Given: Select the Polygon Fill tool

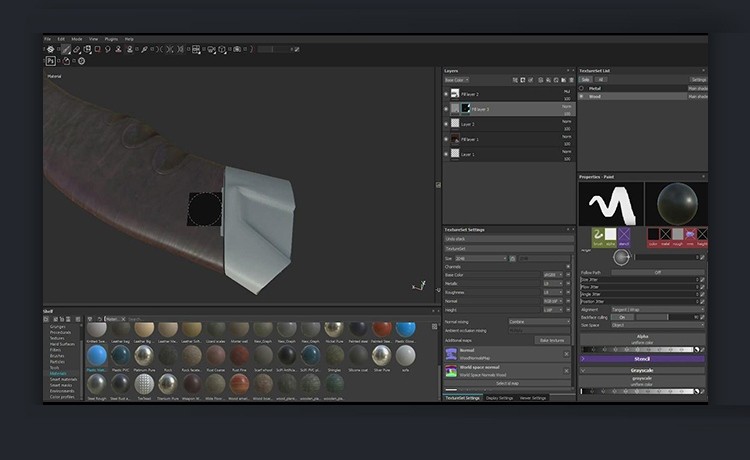Looking at the screenshot, I should coord(98,49).
